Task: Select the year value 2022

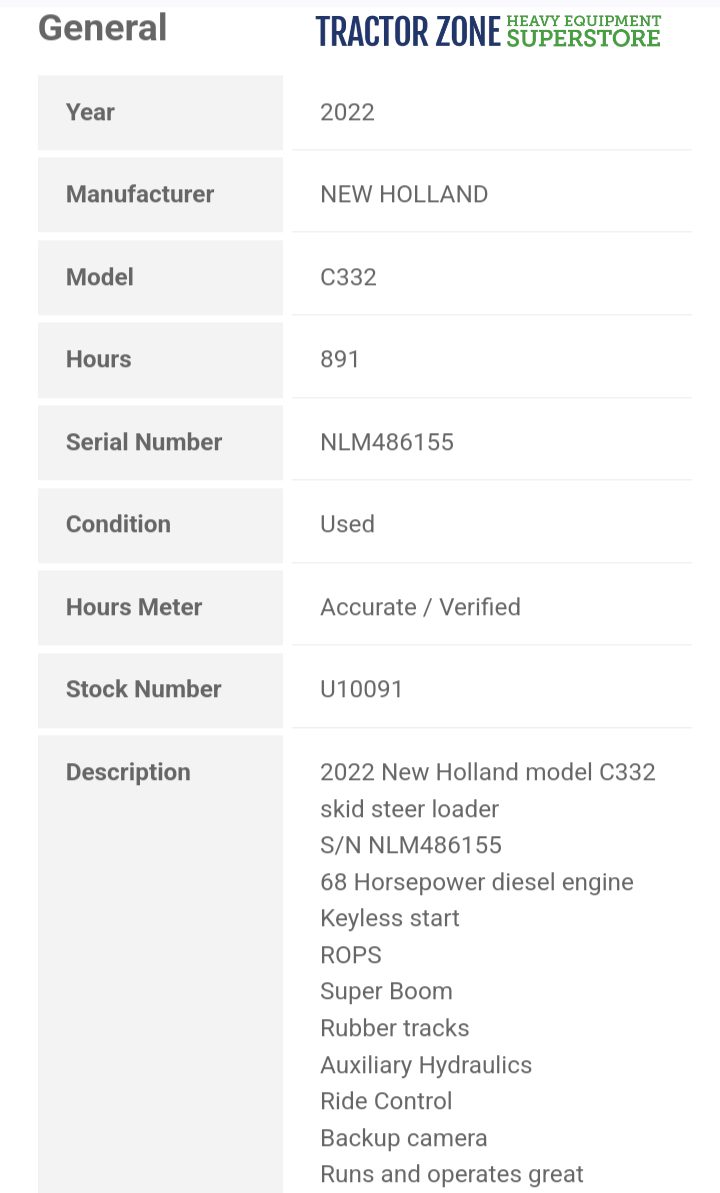Action: pyautogui.click(x=347, y=112)
